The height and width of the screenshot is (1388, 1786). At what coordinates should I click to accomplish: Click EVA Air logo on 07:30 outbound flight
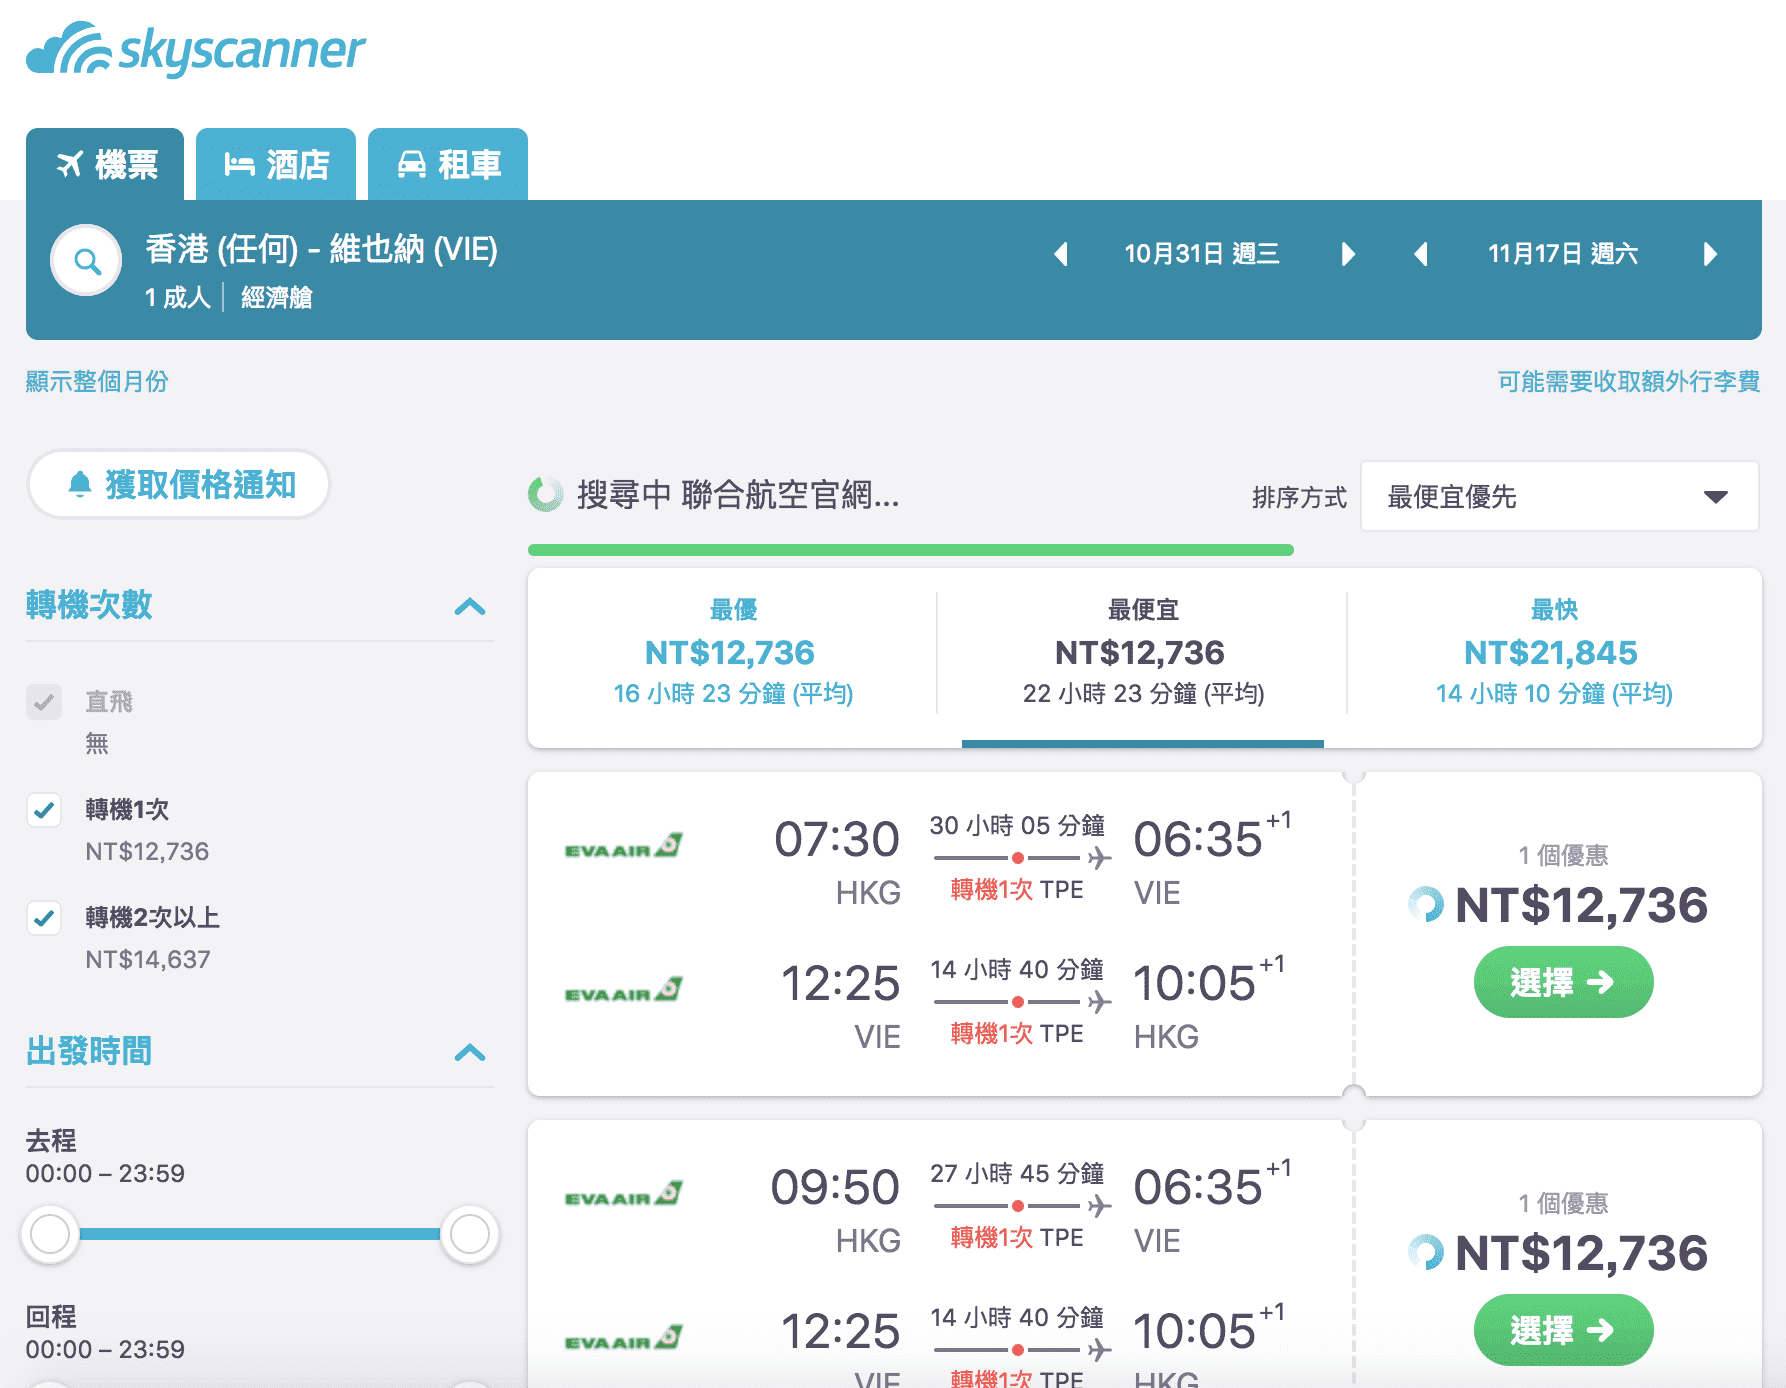(x=624, y=846)
